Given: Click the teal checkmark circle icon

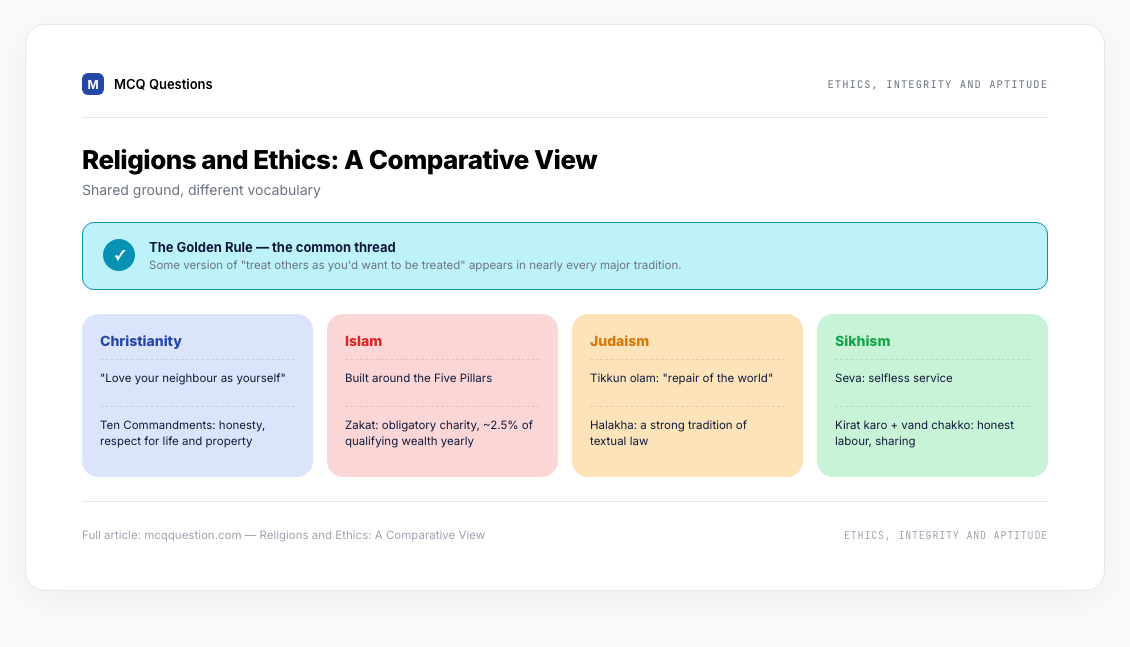Looking at the screenshot, I should (119, 255).
